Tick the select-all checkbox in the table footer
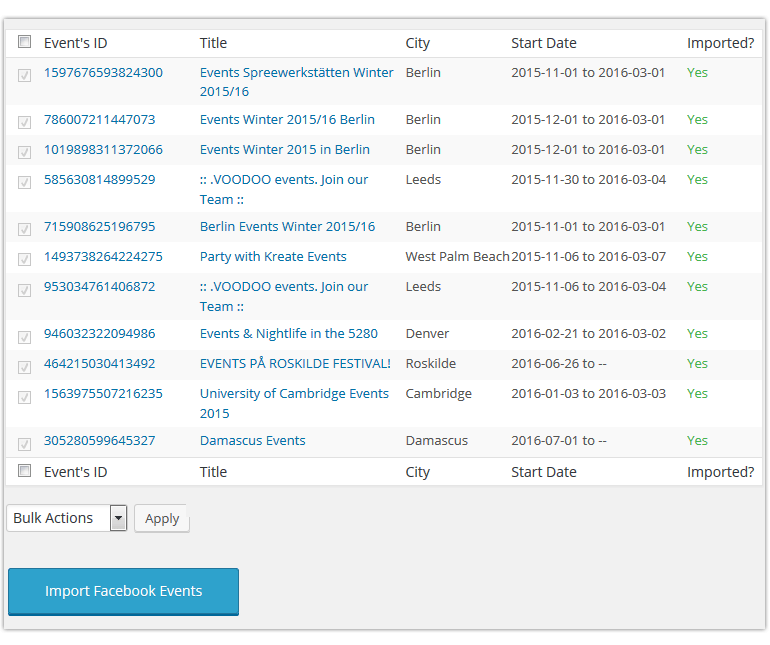This screenshot has width=770, height=645. (24, 471)
